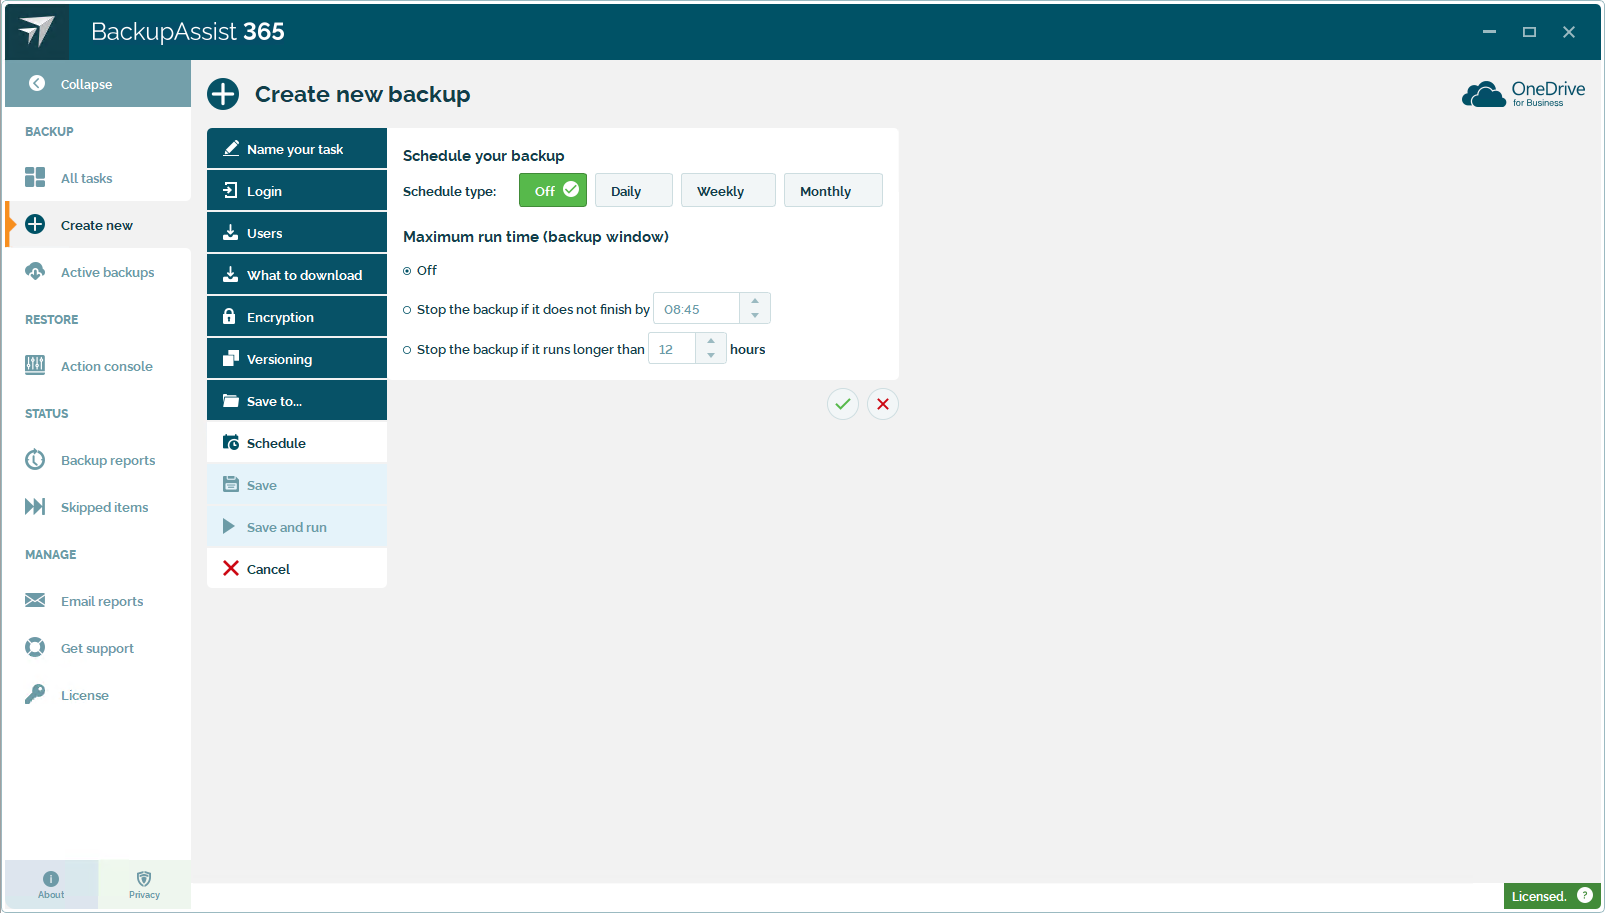Click the help question mark icon
1605x913 pixels.
coord(1585,895)
